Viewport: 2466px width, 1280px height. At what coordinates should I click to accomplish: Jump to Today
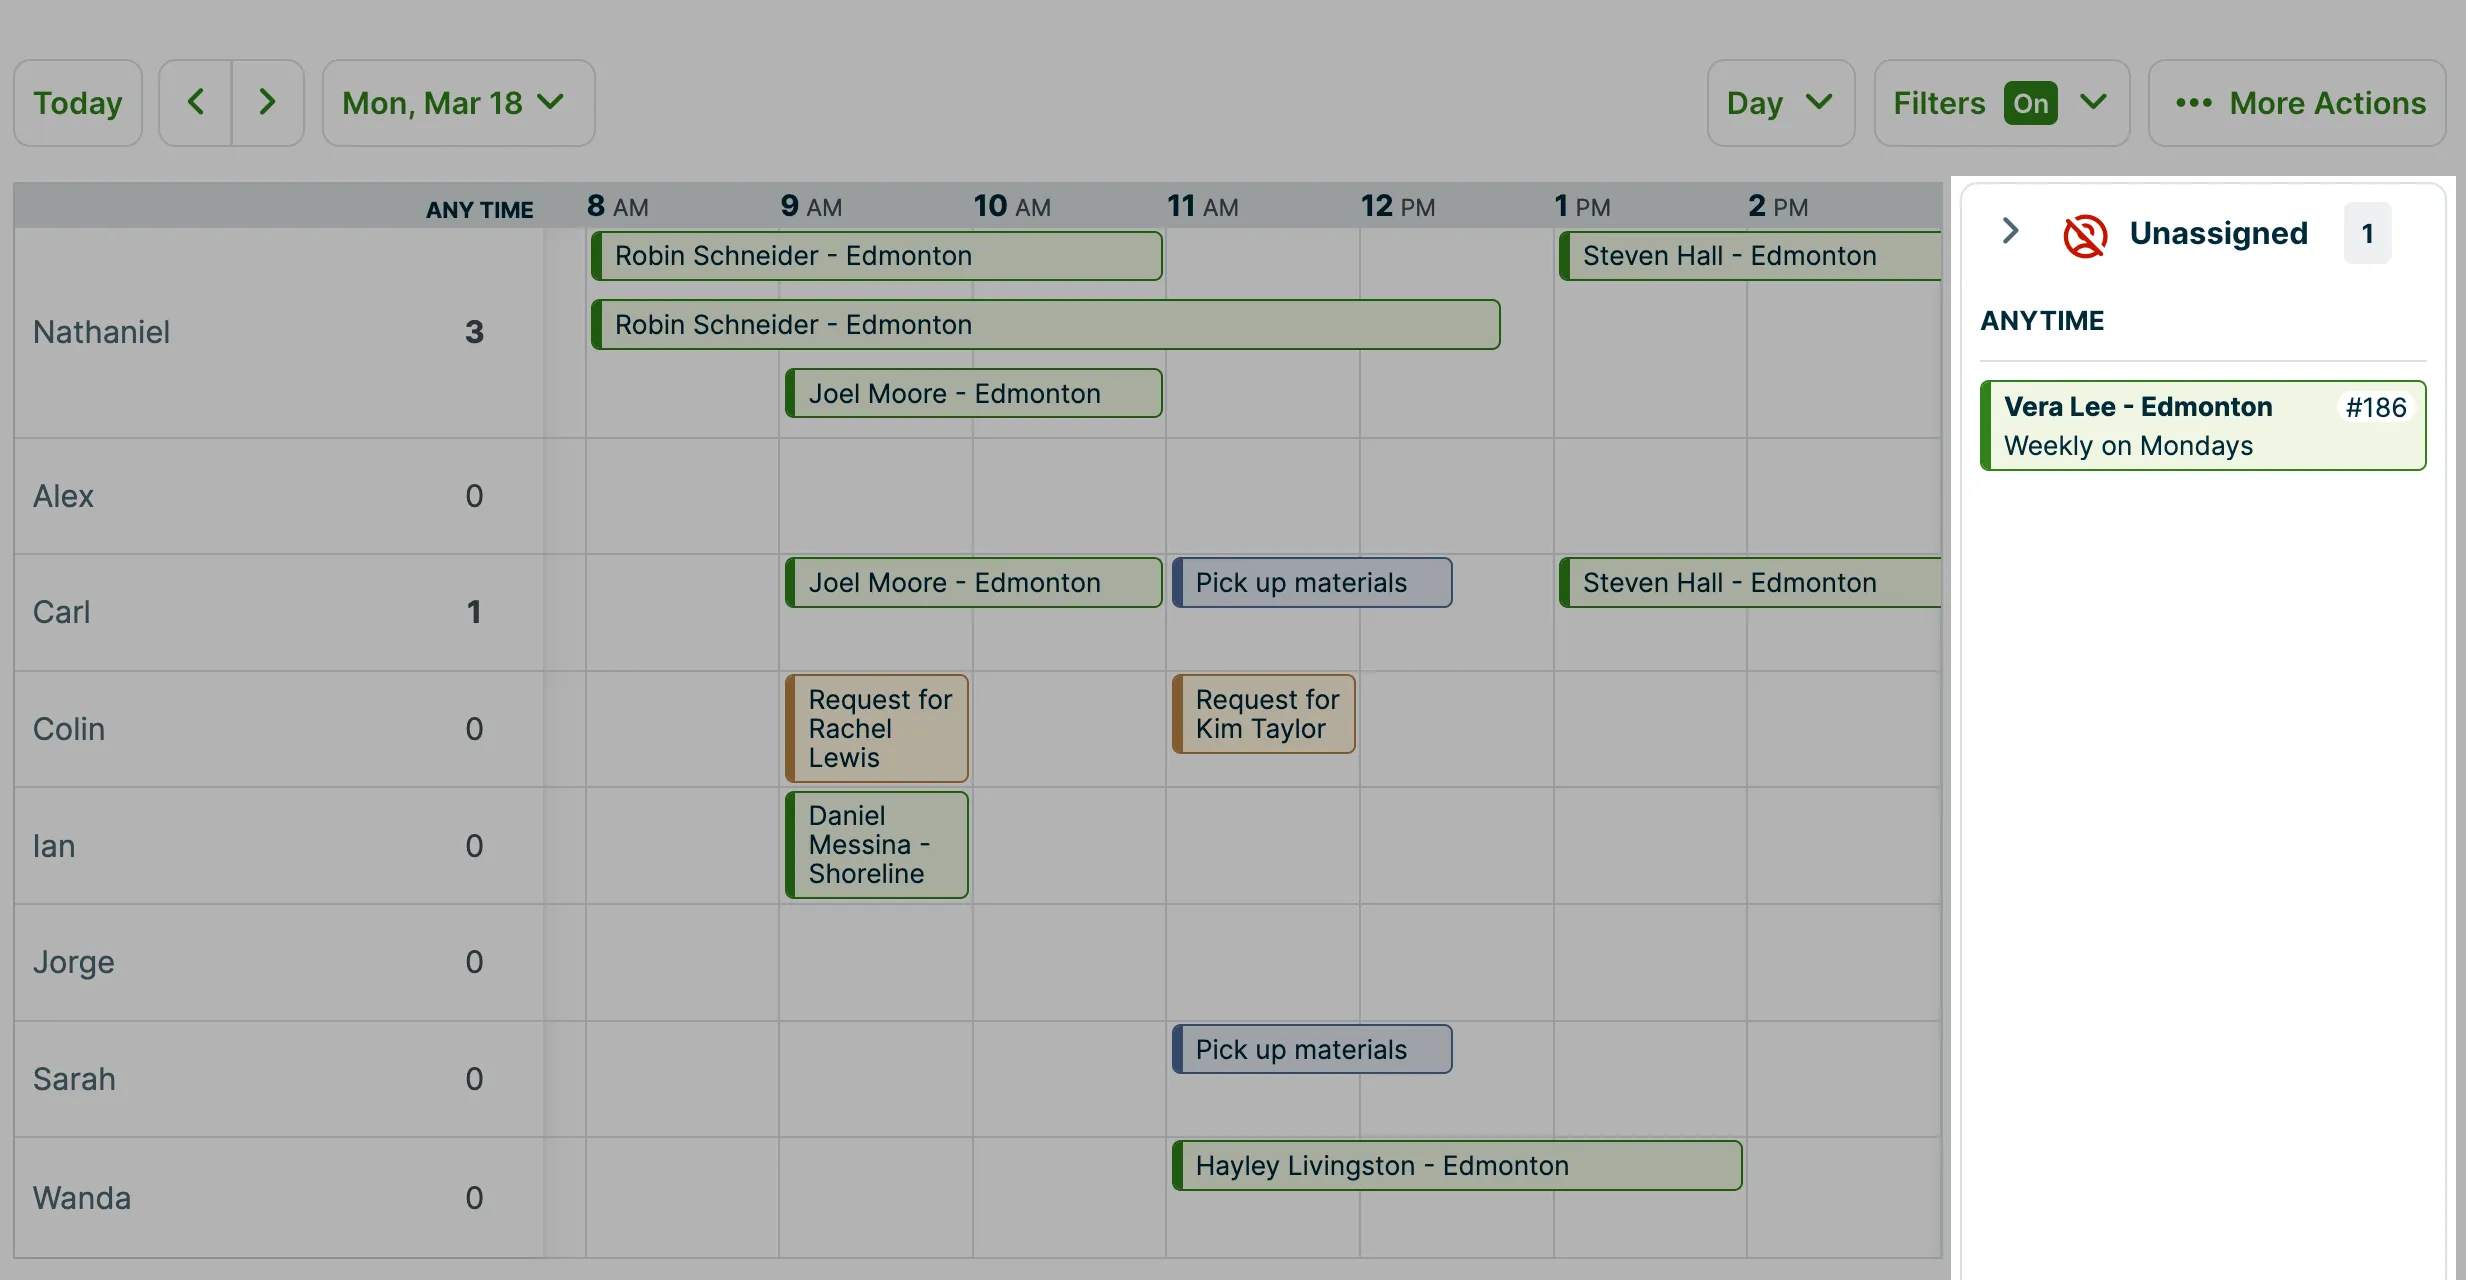(x=78, y=102)
